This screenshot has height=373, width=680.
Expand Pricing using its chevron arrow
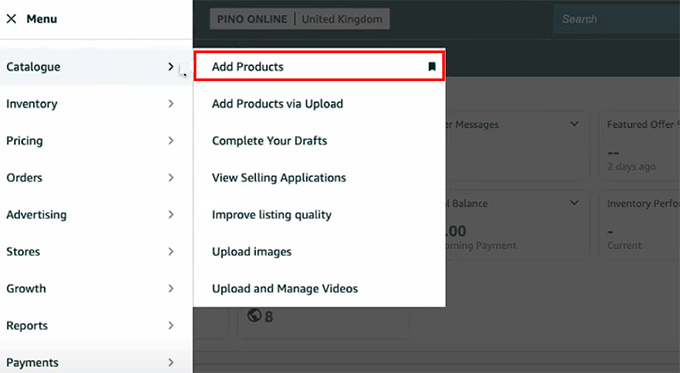[171, 141]
